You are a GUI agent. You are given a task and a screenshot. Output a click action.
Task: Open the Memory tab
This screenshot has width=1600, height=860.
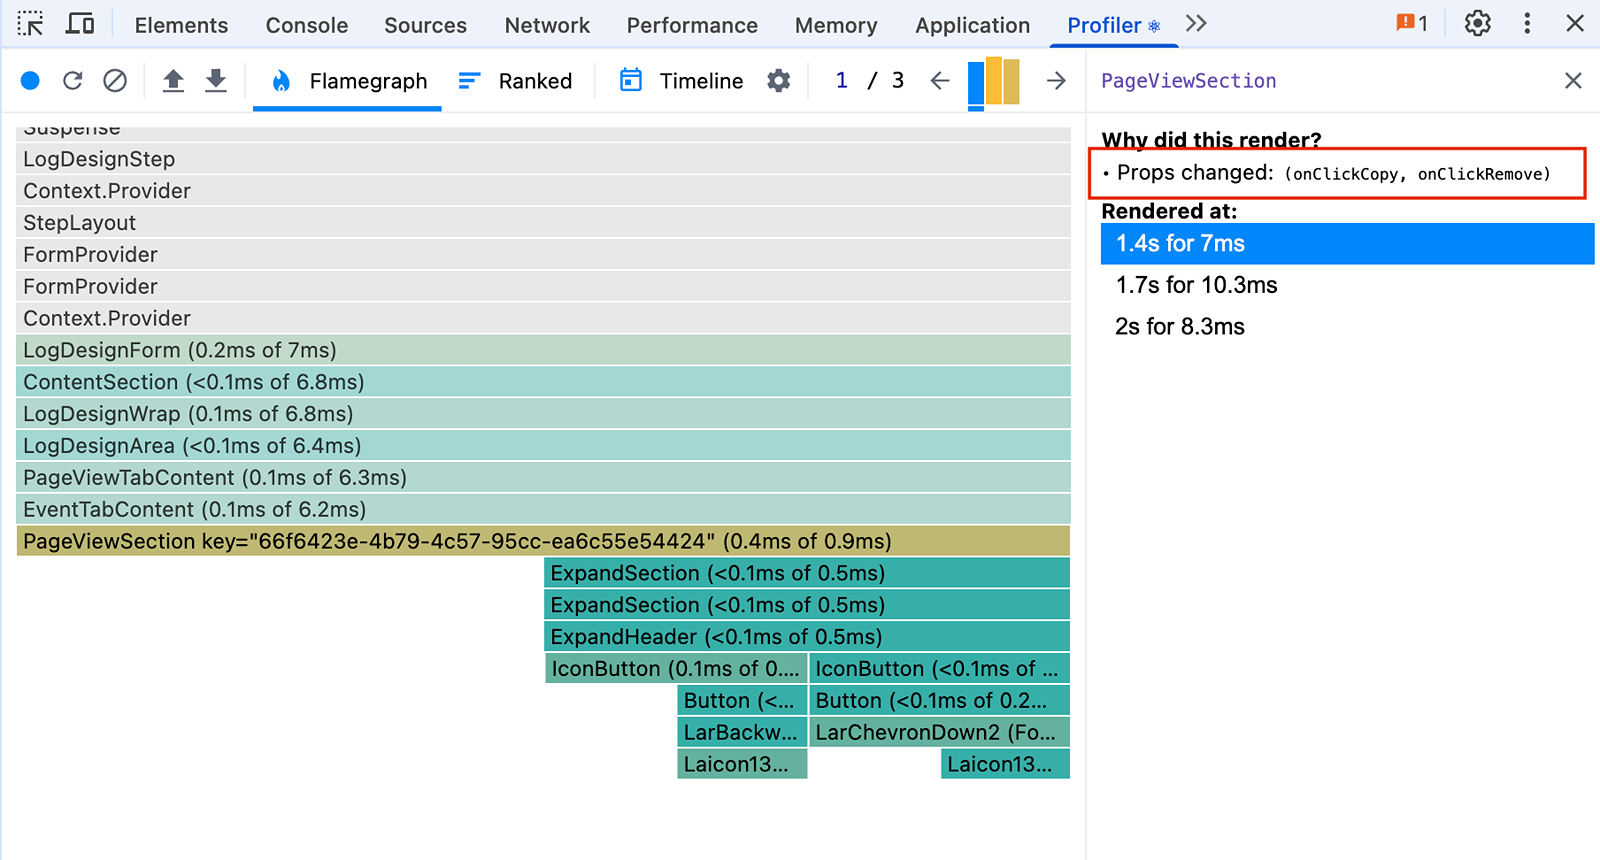pyautogui.click(x=836, y=25)
